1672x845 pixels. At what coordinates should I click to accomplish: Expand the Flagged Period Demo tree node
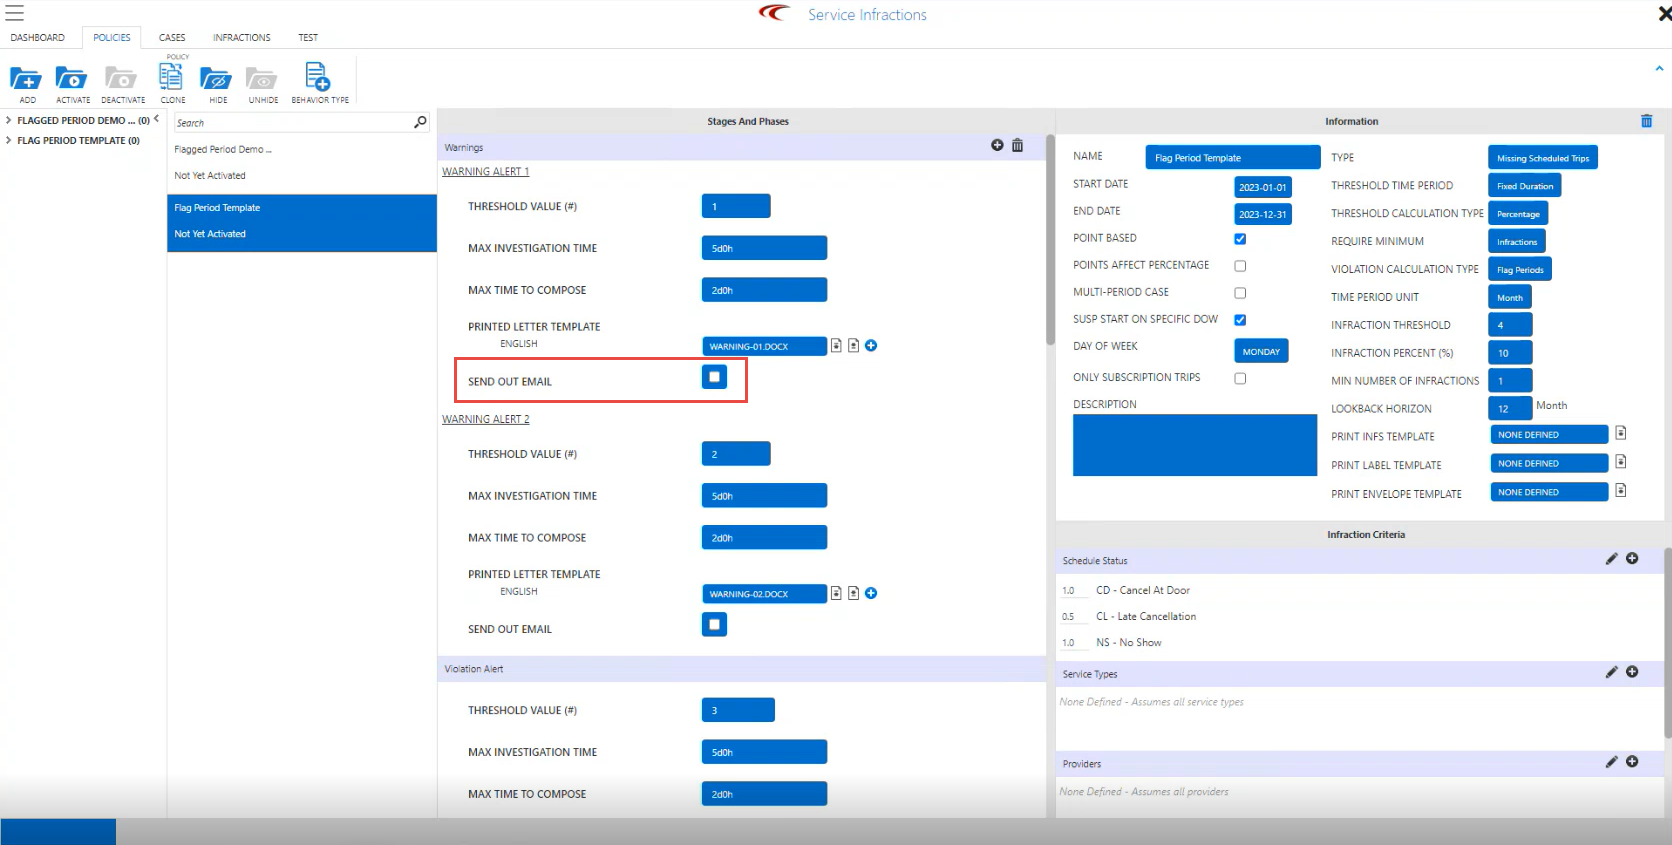(x=9, y=120)
